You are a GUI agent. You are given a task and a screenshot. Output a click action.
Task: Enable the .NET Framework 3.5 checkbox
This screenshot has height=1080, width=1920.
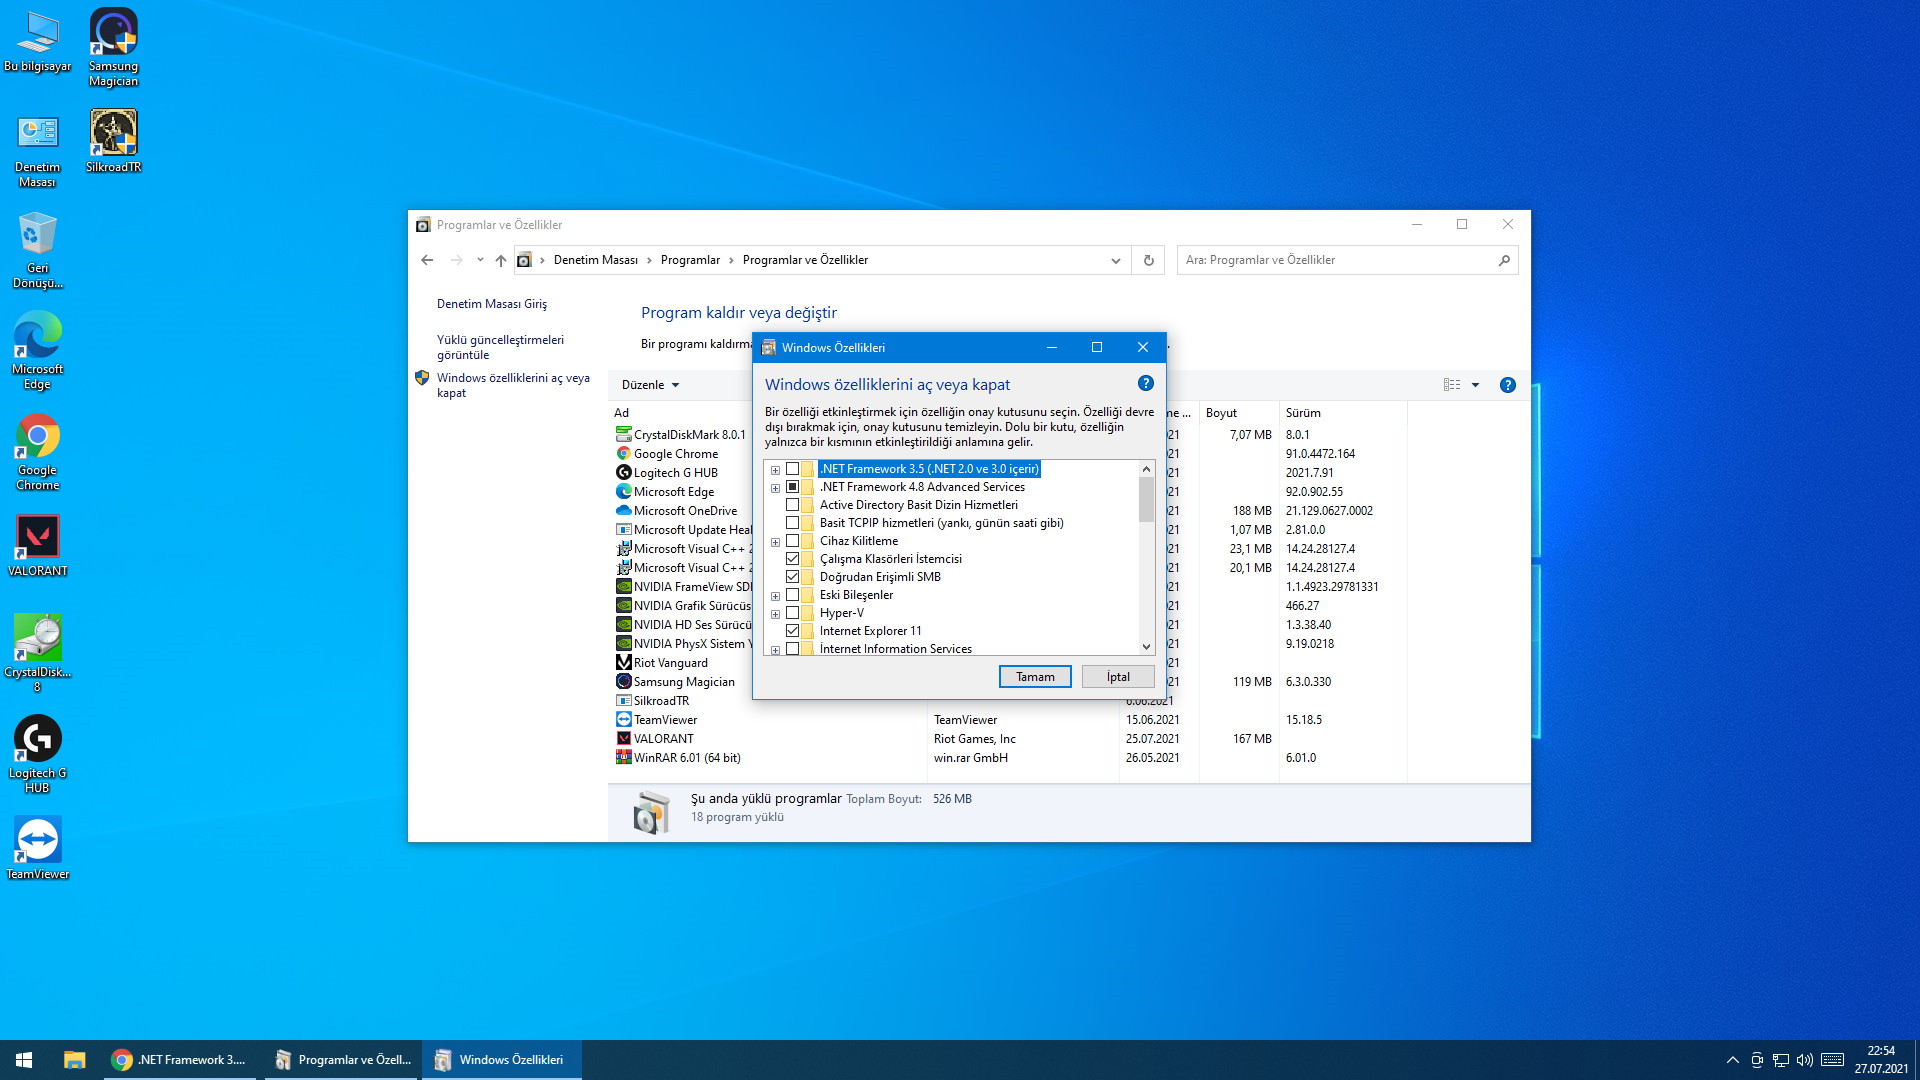click(x=793, y=469)
